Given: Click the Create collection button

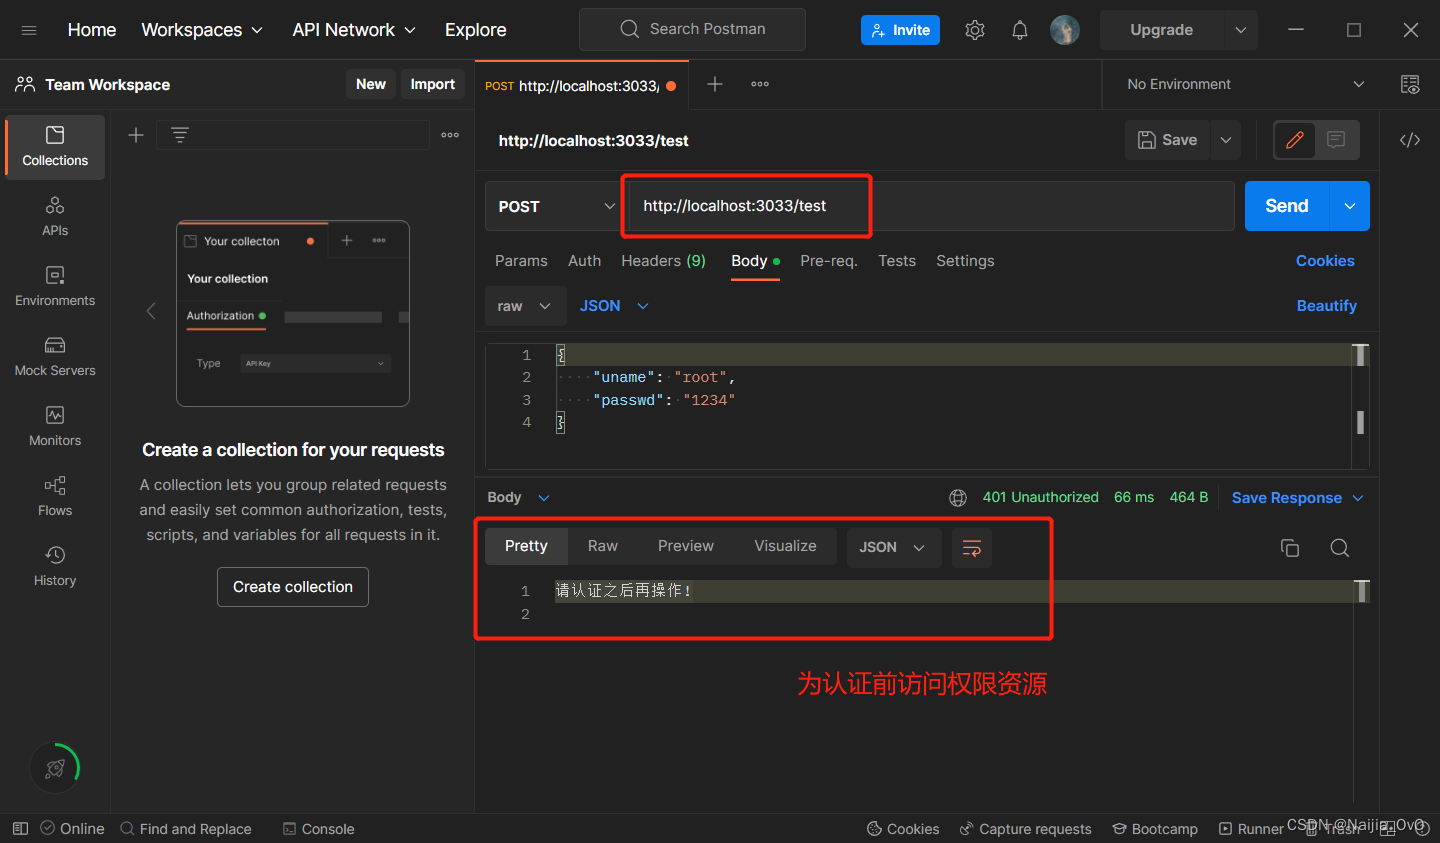Looking at the screenshot, I should pos(293,587).
